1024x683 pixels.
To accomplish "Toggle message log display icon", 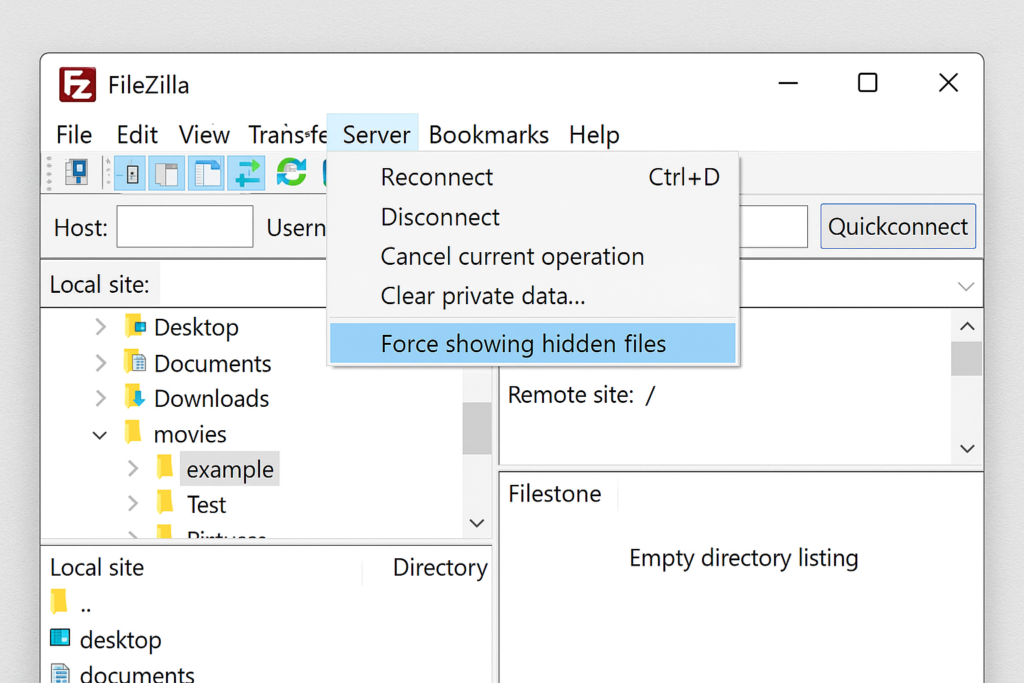I will pos(131,174).
